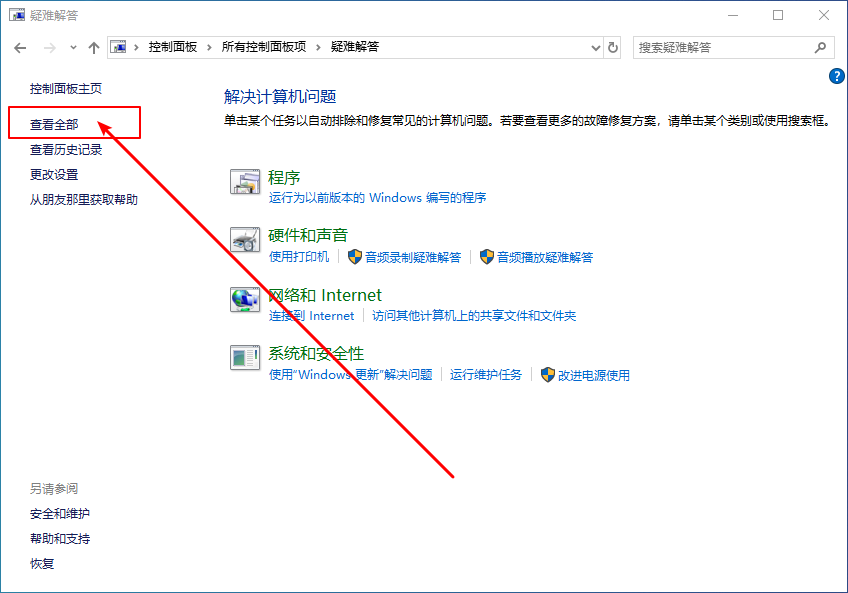
Task: Click the Programs category icon
Action: tap(245, 182)
